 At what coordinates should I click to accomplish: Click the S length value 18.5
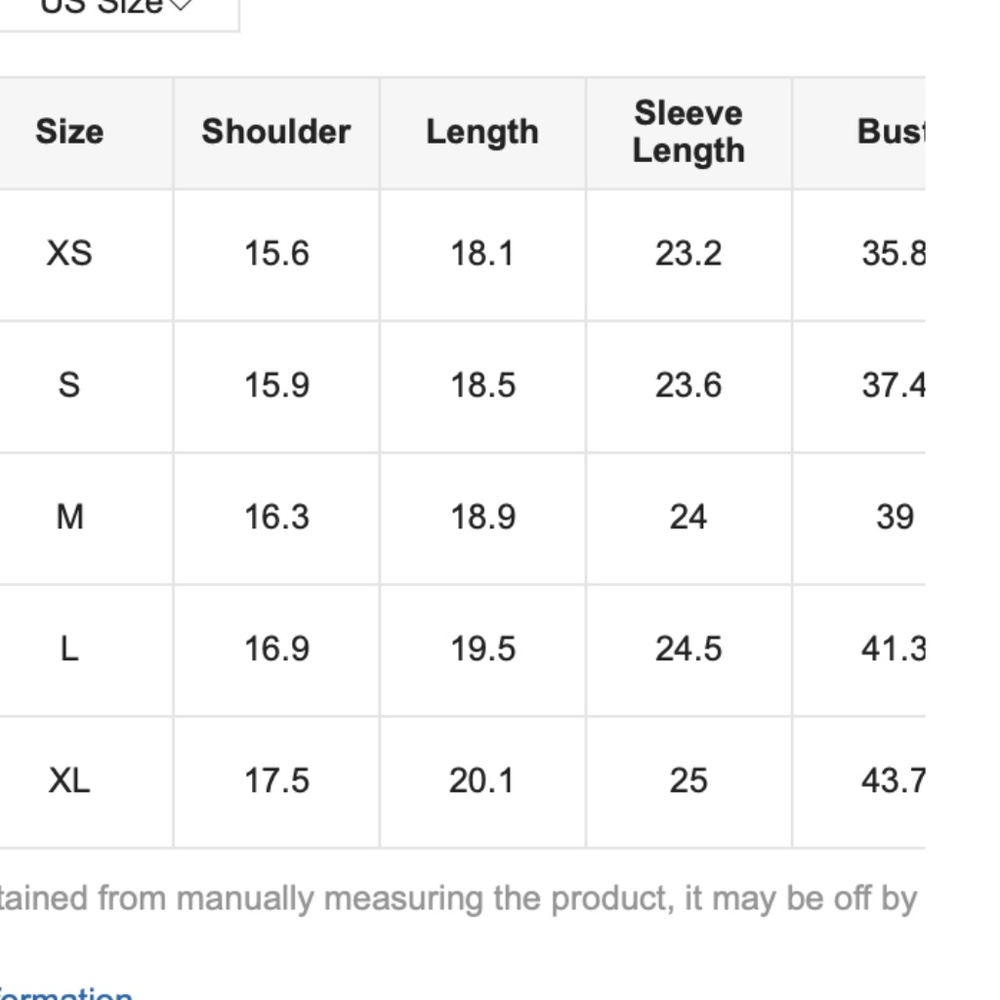pyautogui.click(x=482, y=385)
